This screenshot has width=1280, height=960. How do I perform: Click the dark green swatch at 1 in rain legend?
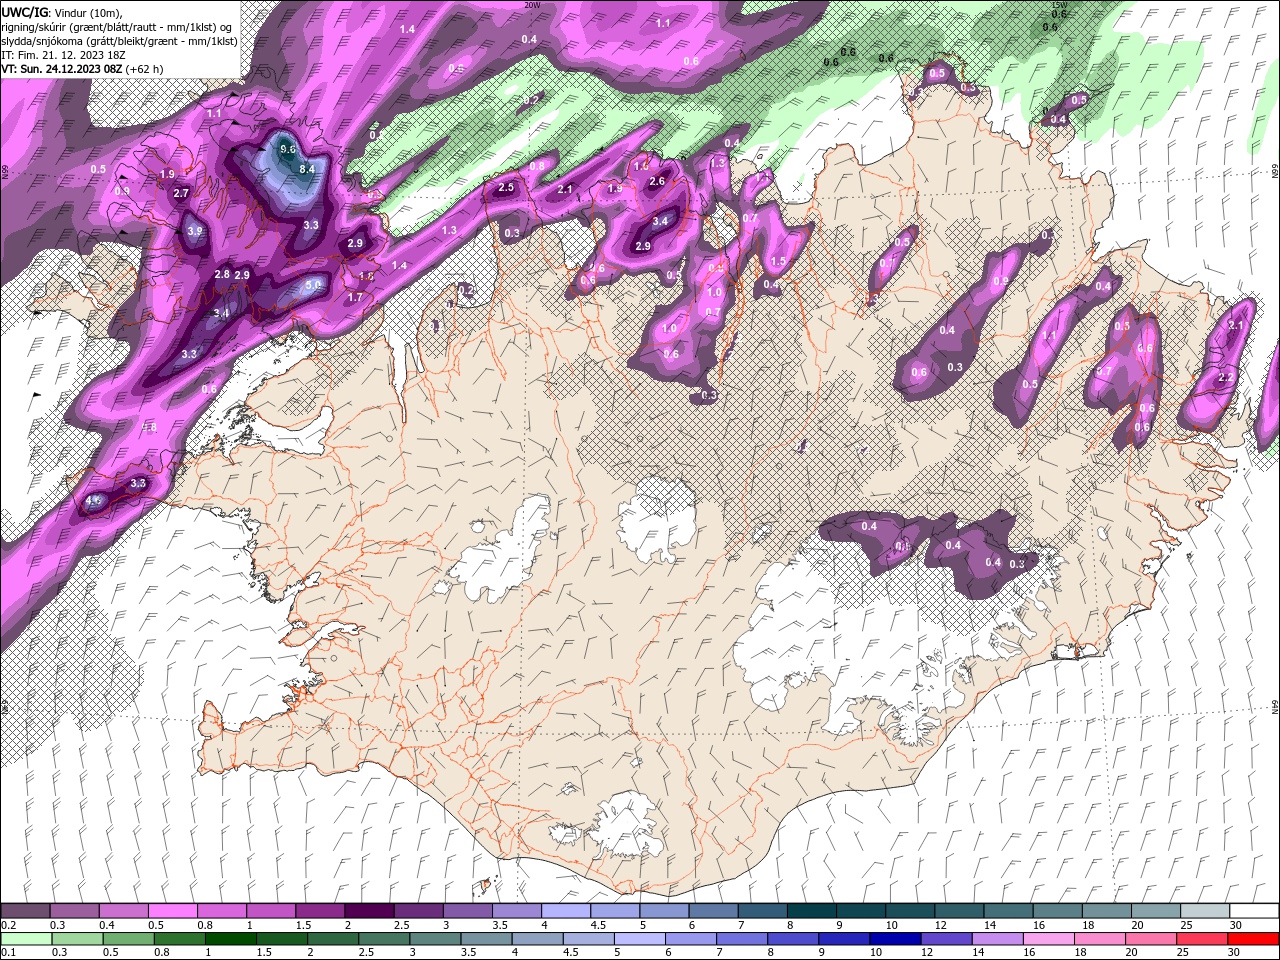[x=230, y=938]
